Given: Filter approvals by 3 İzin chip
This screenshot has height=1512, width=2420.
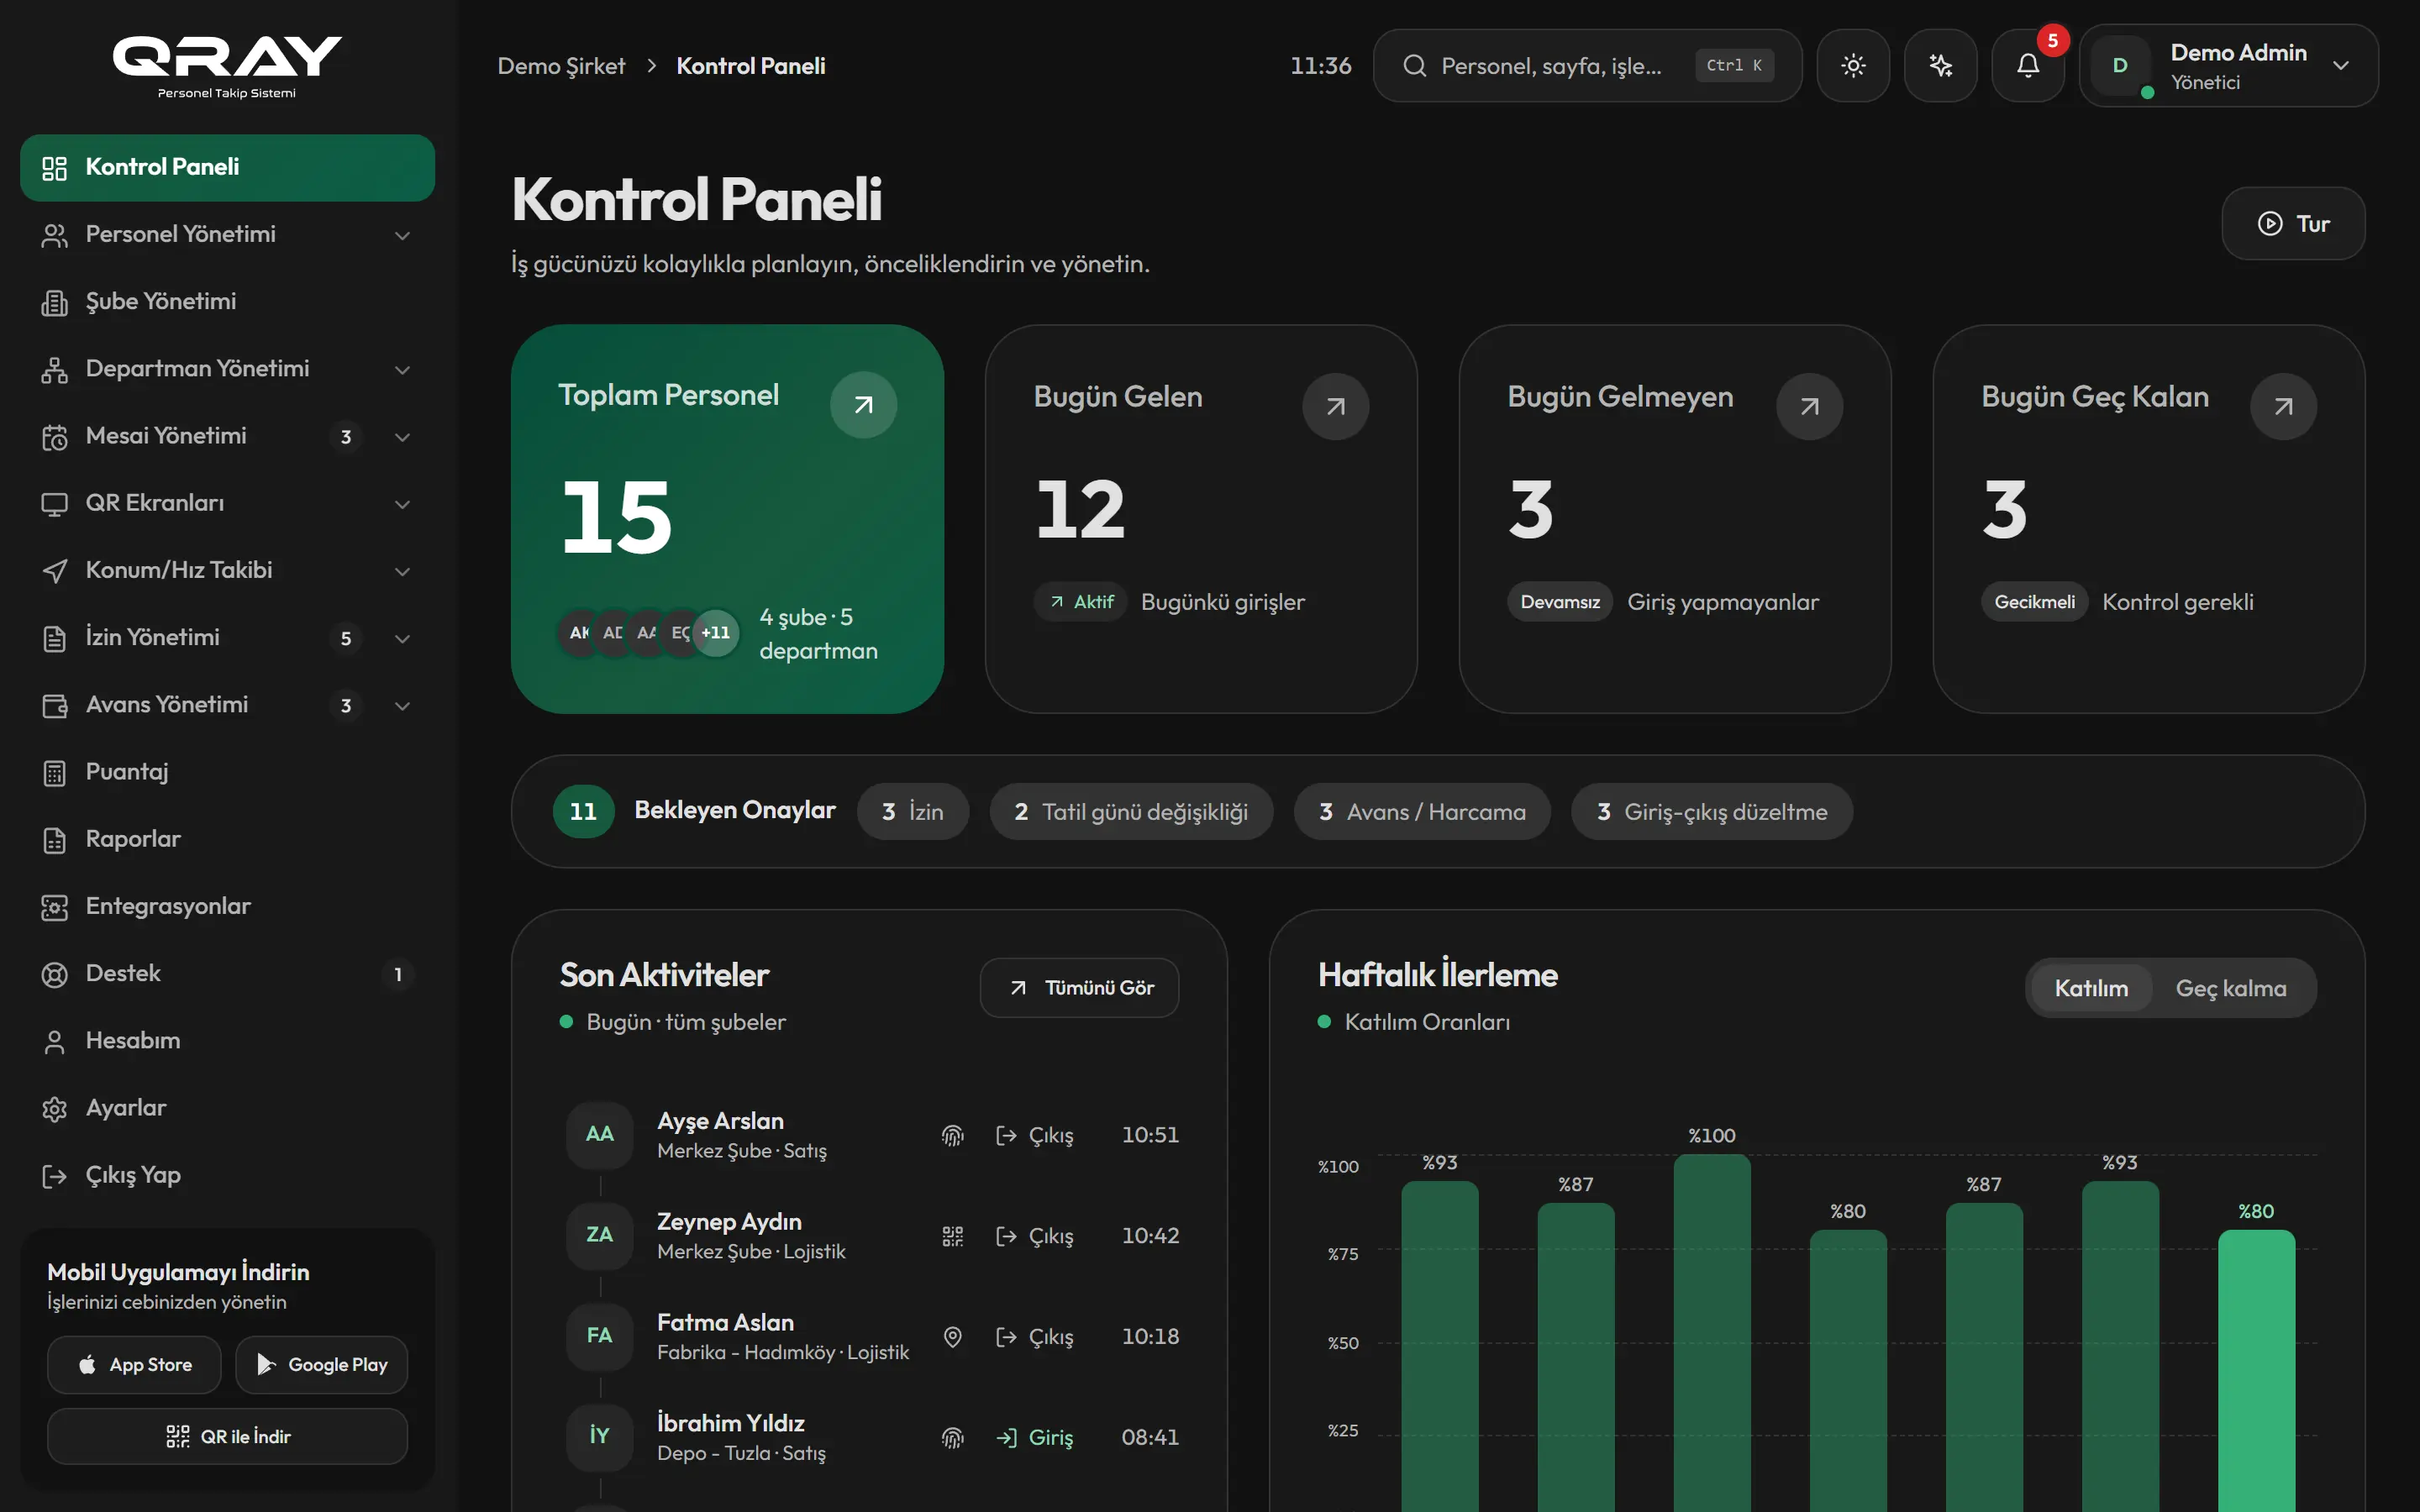Looking at the screenshot, I should (912, 811).
